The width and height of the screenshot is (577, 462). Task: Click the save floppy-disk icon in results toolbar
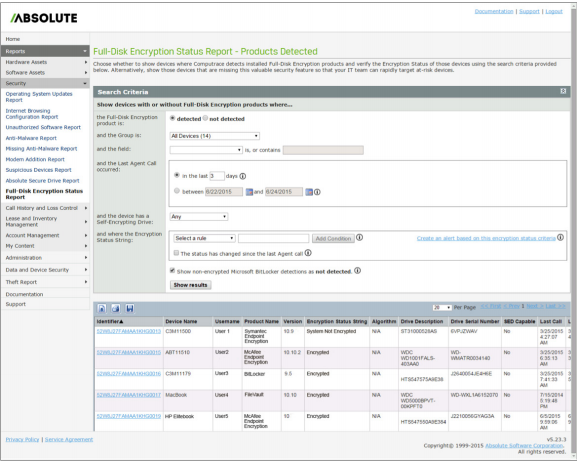pyautogui.click(x=130, y=308)
